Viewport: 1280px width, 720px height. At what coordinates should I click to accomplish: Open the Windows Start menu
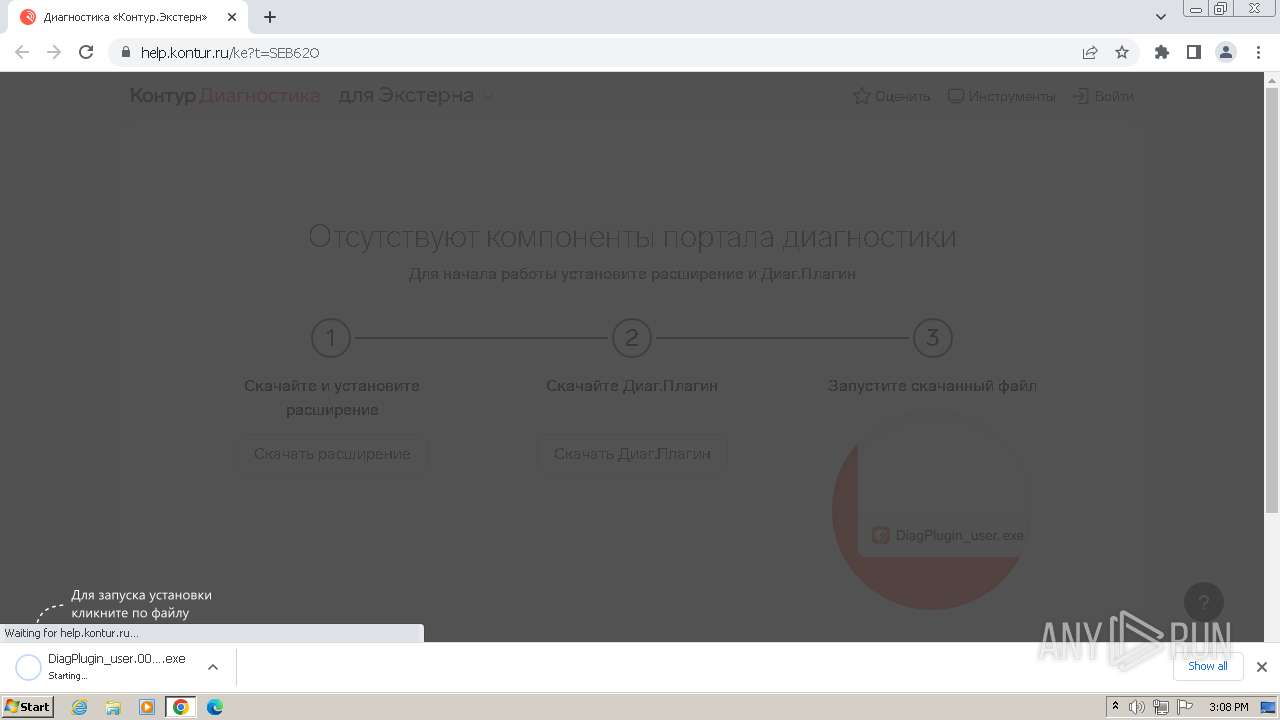[28, 707]
